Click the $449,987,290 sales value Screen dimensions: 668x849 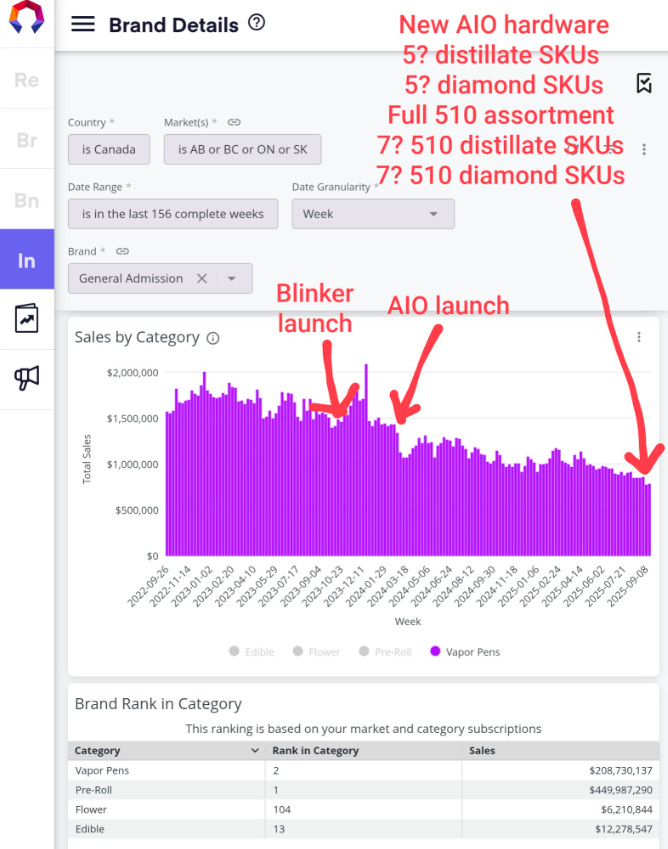[620, 789]
